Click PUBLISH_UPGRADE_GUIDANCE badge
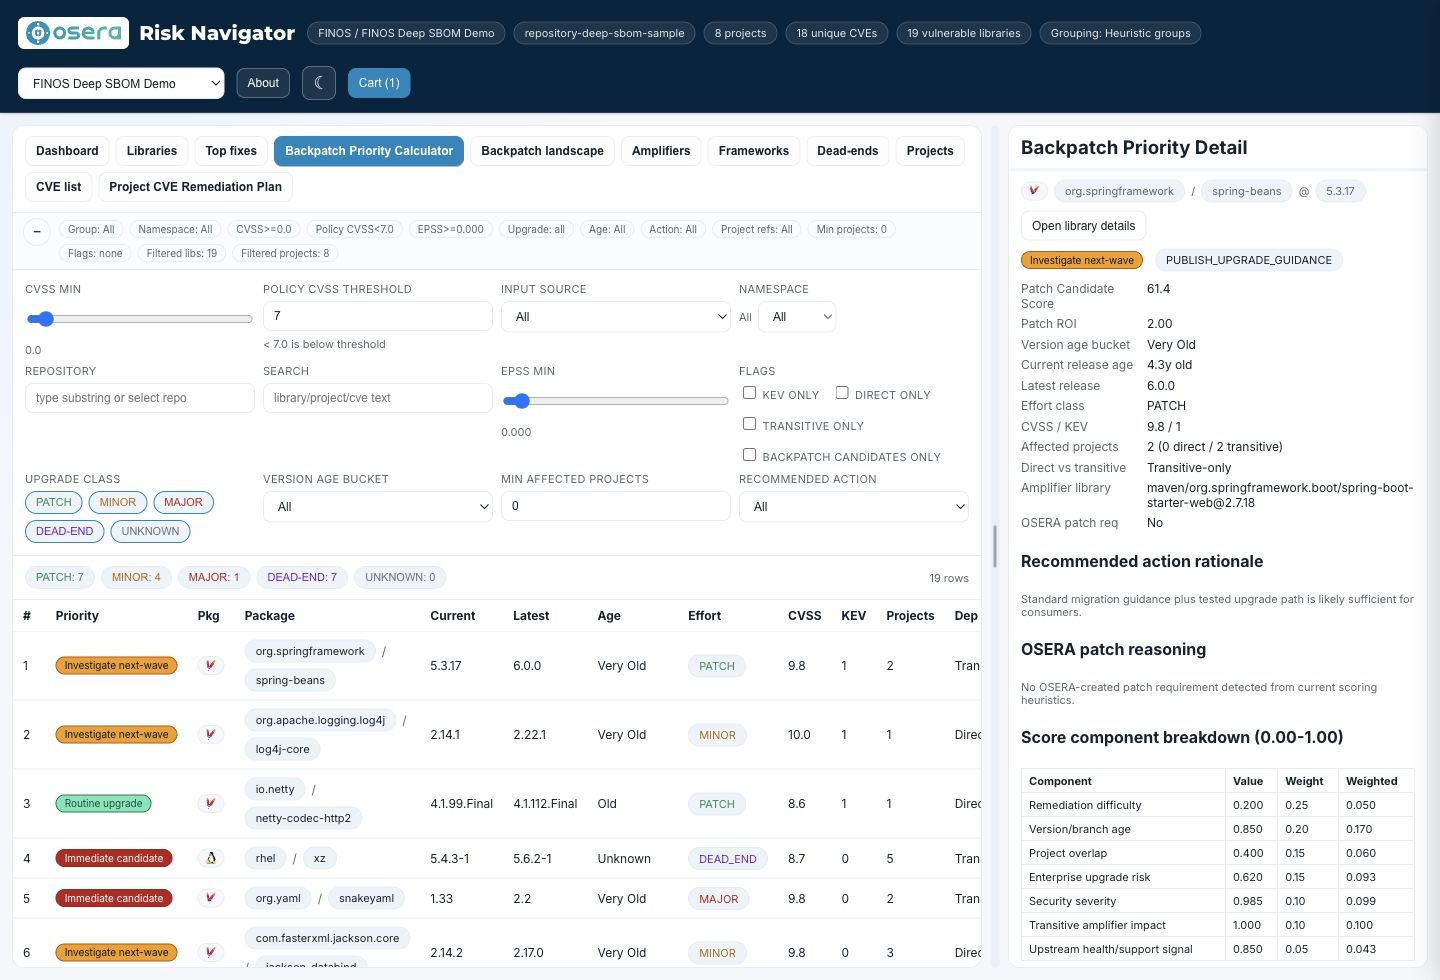Screen dimensions: 1440x980 (x=1249, y=260)
